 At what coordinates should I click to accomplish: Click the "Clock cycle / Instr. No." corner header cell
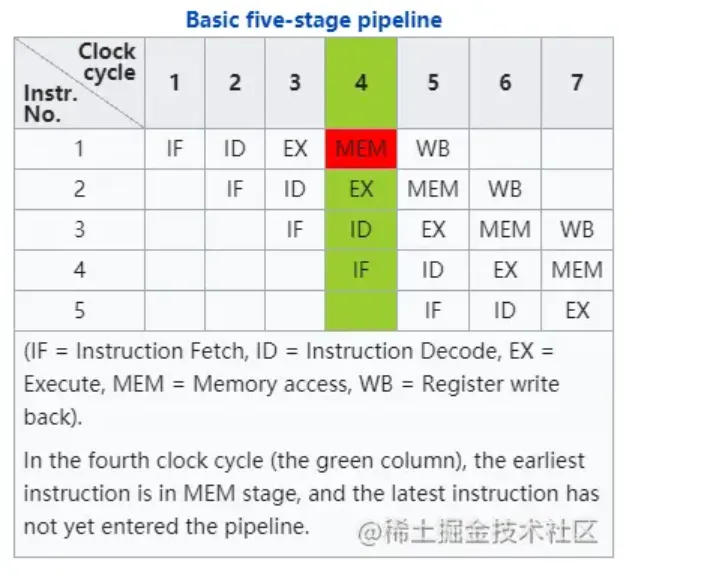pos(79,83)
